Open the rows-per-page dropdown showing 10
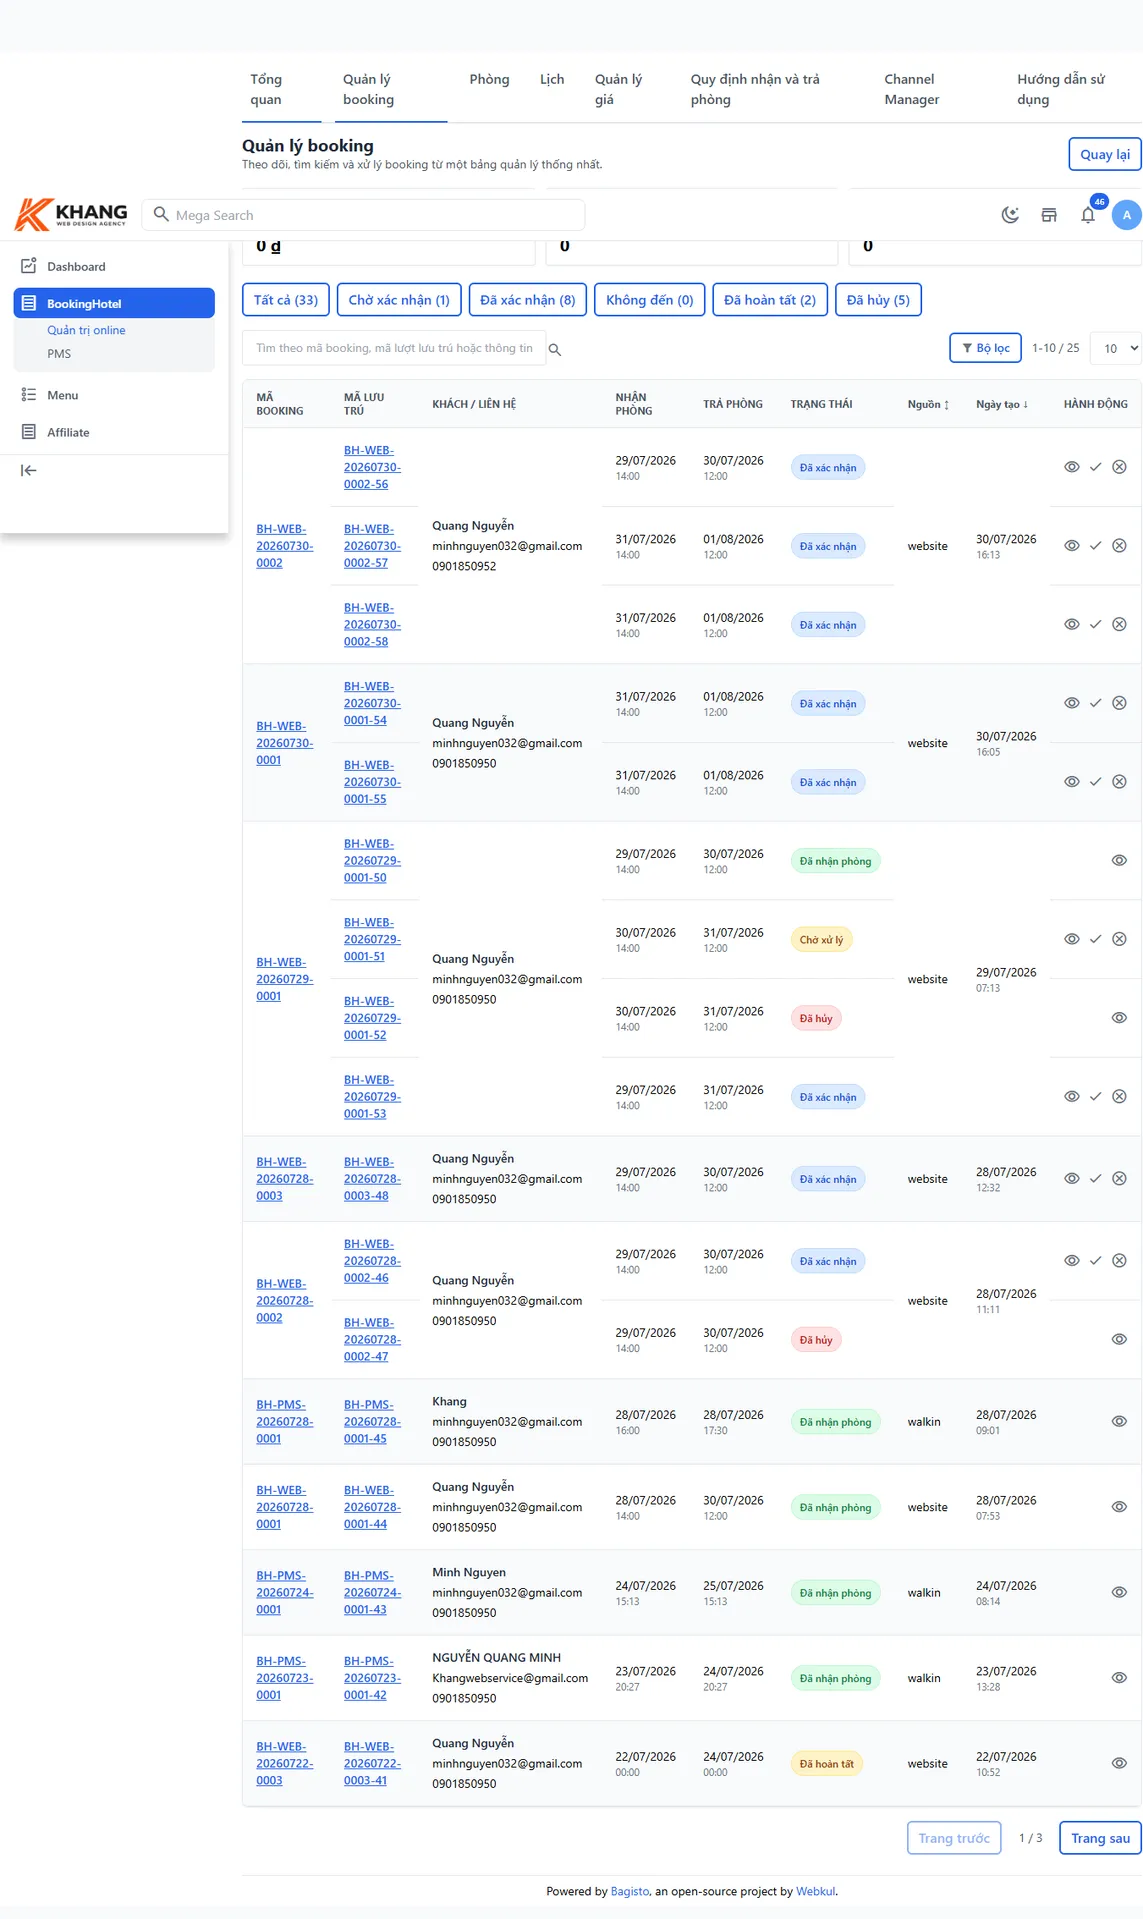The width and height of the screenshot is (1143, 1919). coord(1116,348)
